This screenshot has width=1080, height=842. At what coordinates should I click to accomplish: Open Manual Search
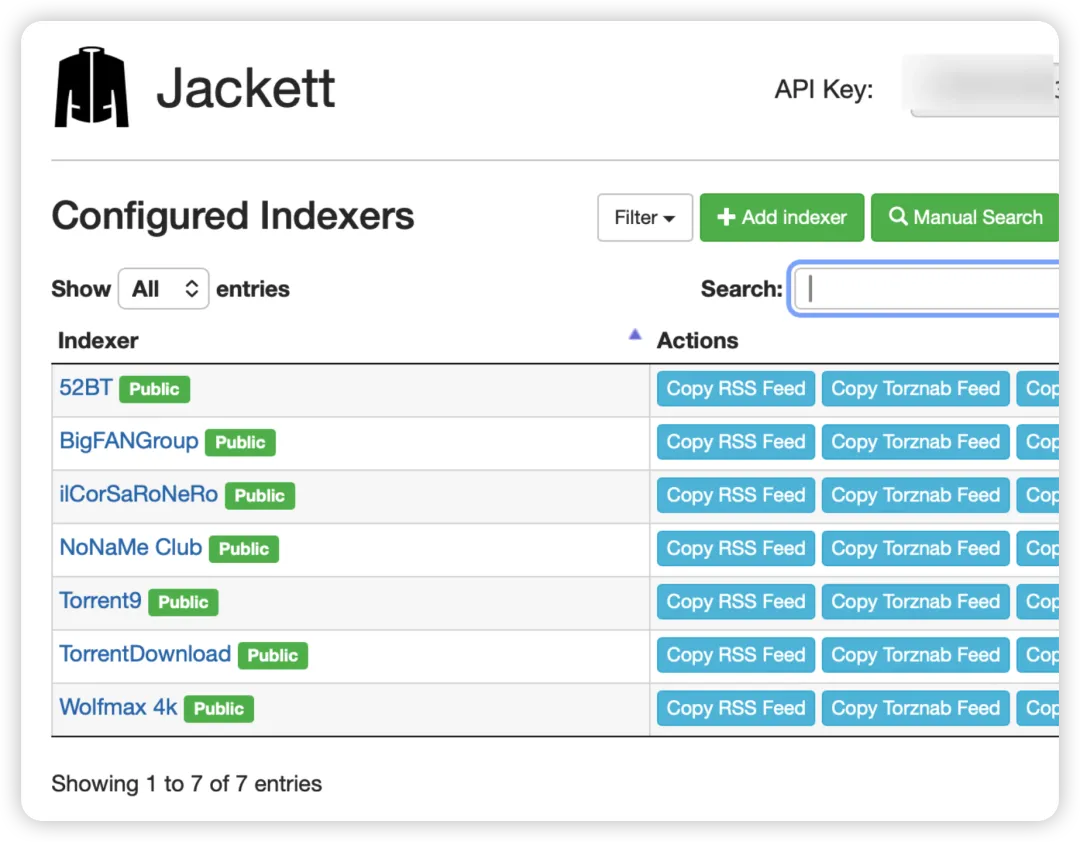point(965,217)
